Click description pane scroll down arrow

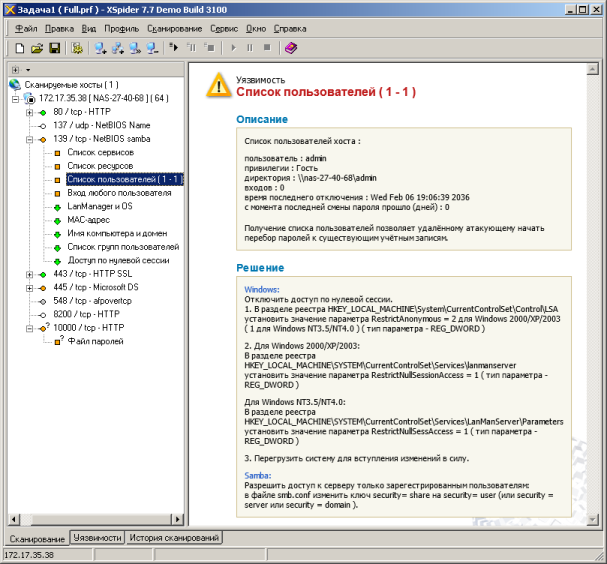tap(593, 519)
